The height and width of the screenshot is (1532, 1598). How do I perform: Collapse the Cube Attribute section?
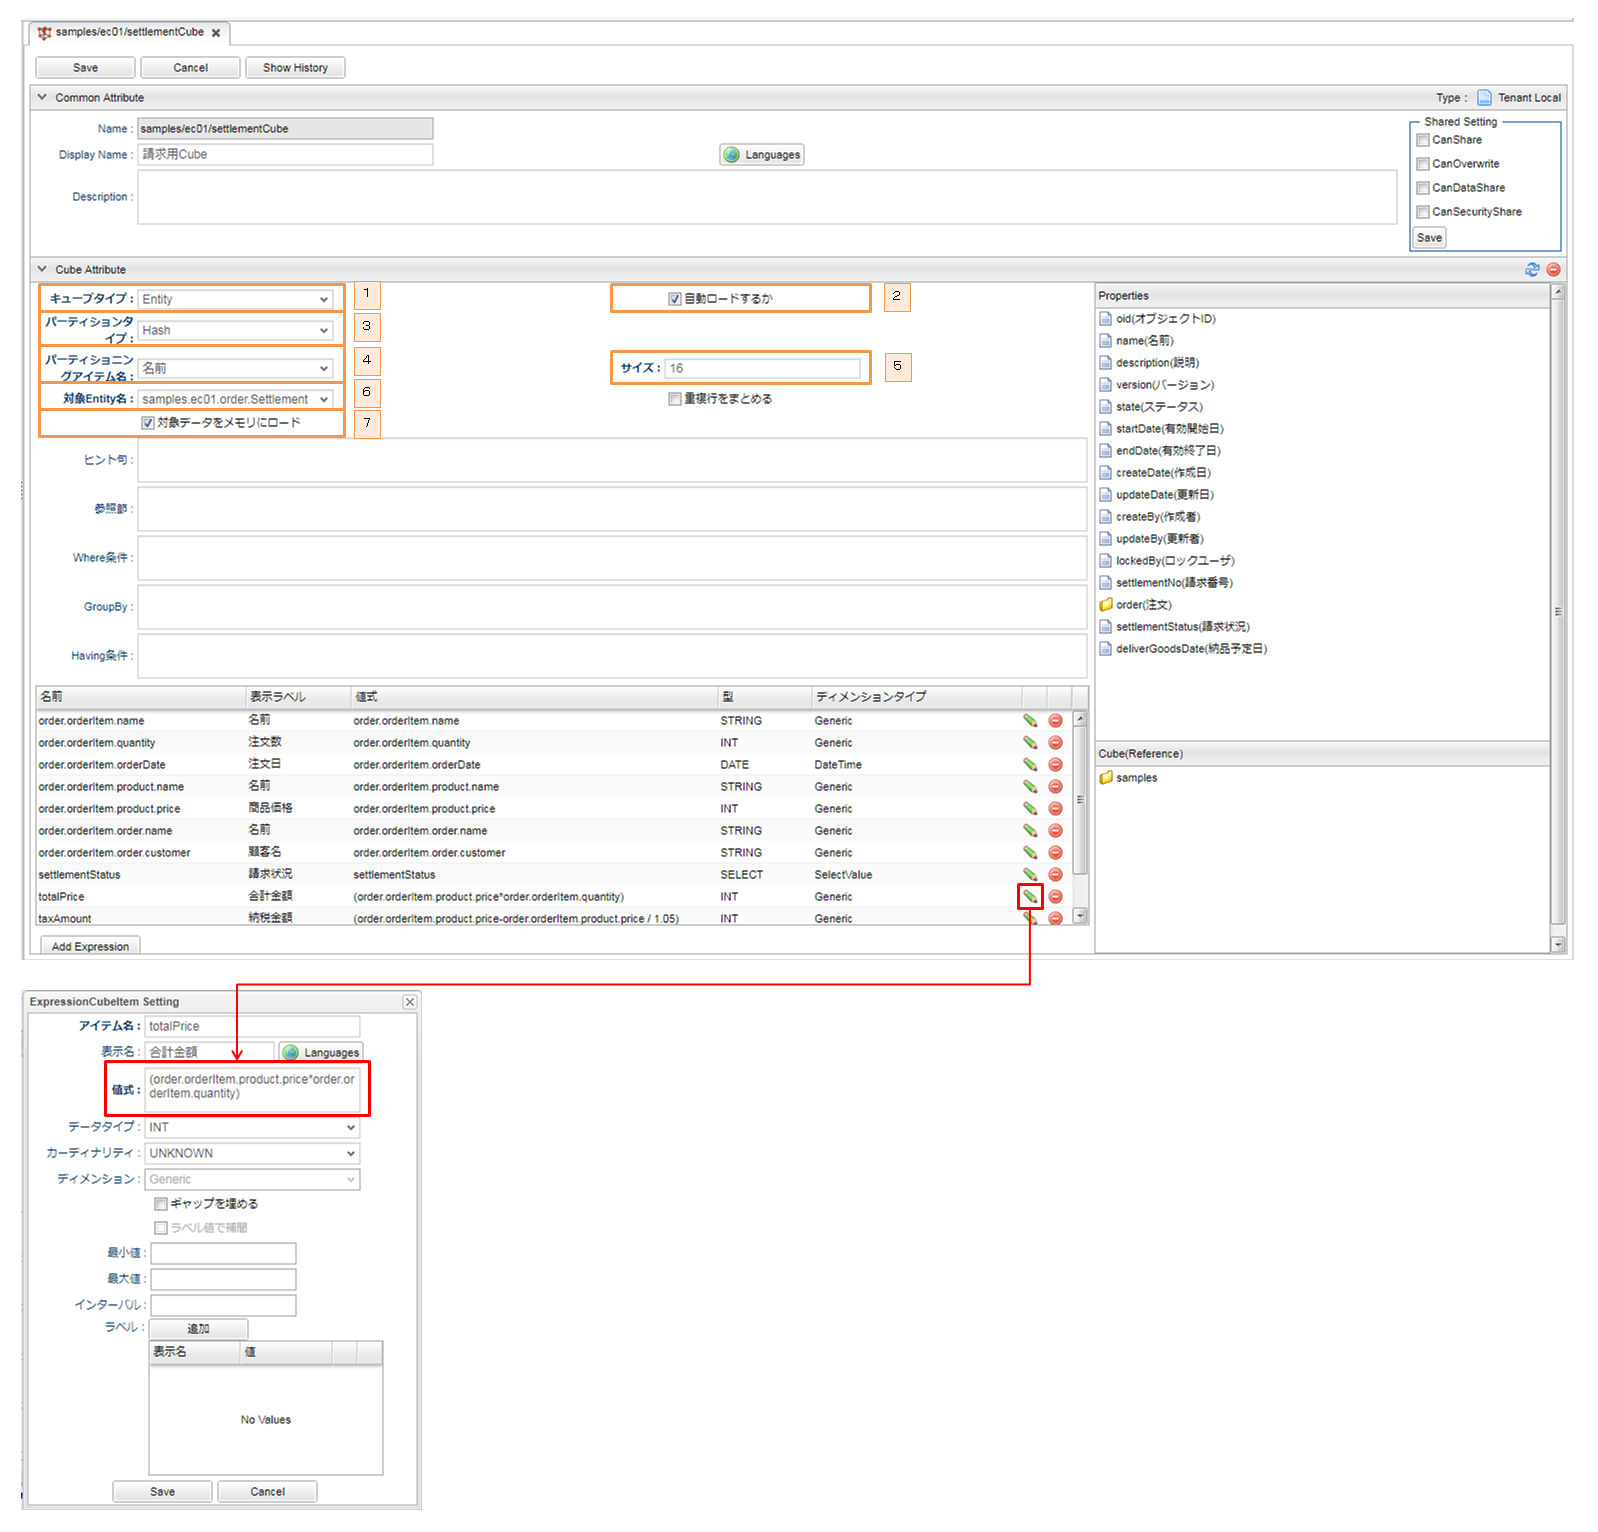[x=42, y=269]
